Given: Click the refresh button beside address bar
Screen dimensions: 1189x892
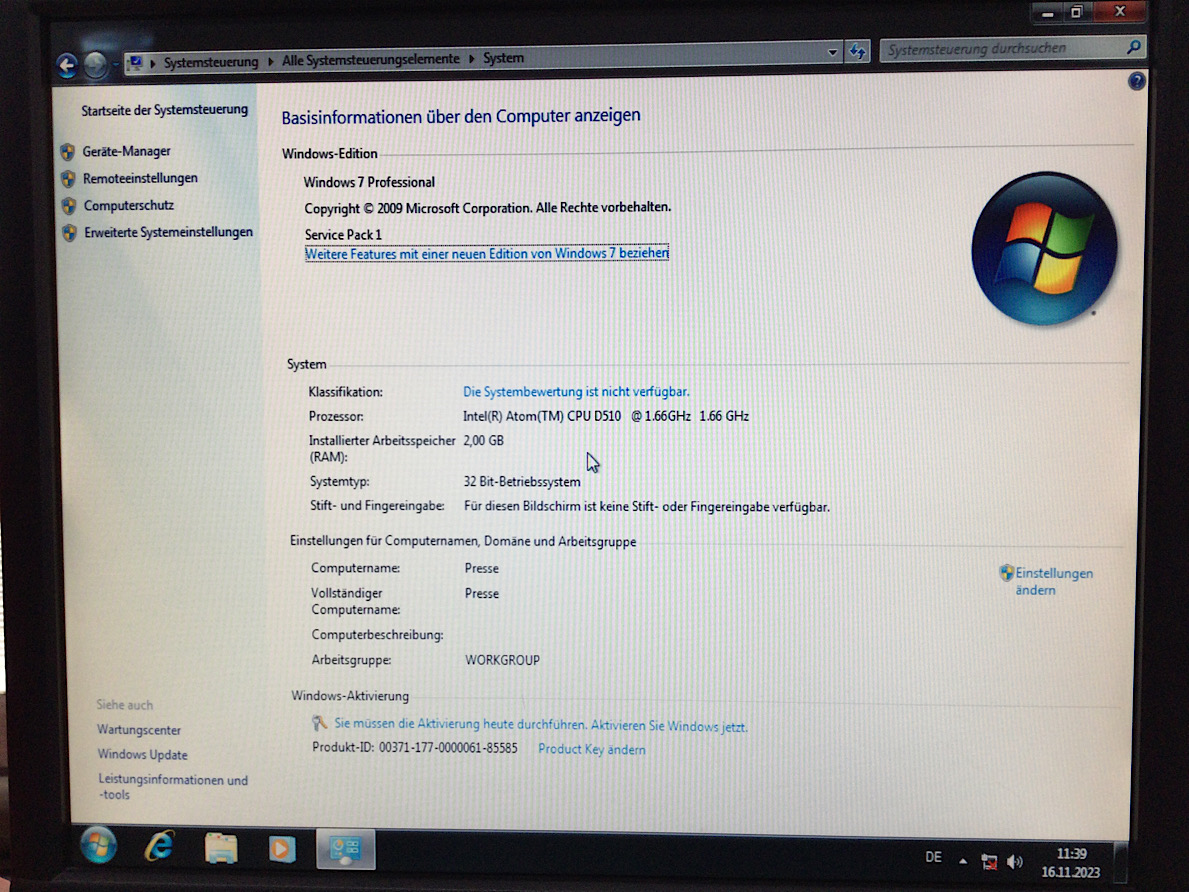Looking at the screenshot, I should tap(857, 52).
